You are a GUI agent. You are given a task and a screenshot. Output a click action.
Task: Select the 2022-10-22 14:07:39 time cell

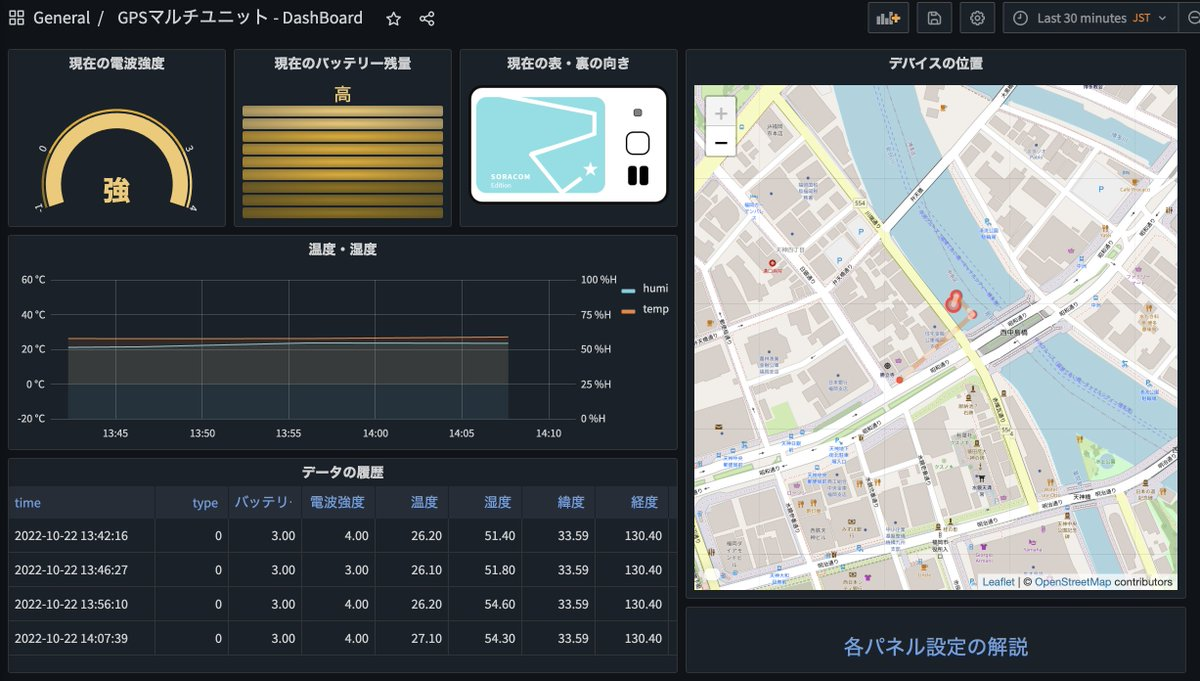tap(82, 638)
